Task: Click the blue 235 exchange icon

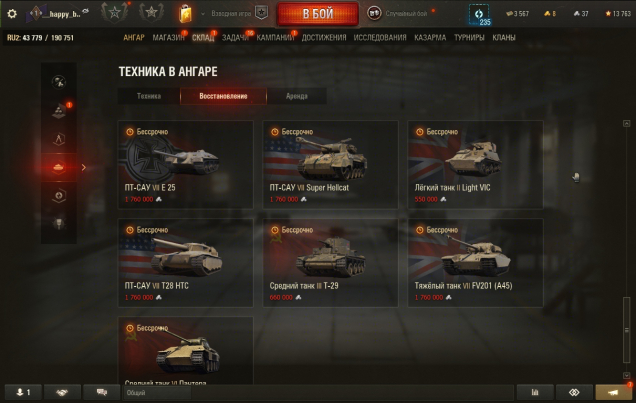Action: pyautogui.click(x=479, y=15)
